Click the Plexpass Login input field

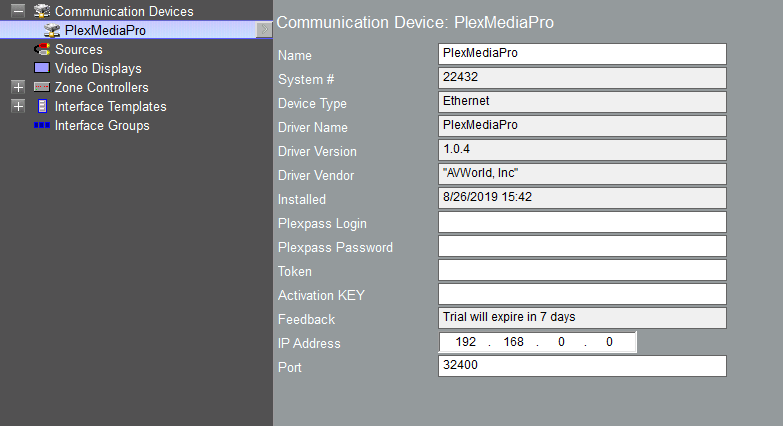(x=582, y=222)
